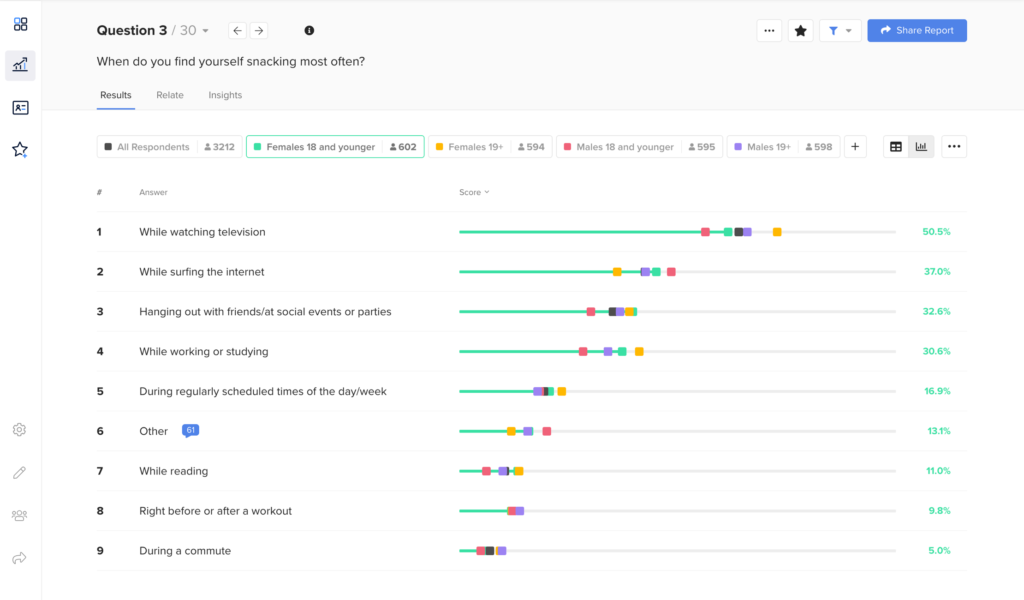Open the favorites star icon in sidebar
Screen dimensions: 1024x600
tap(20, 150)
